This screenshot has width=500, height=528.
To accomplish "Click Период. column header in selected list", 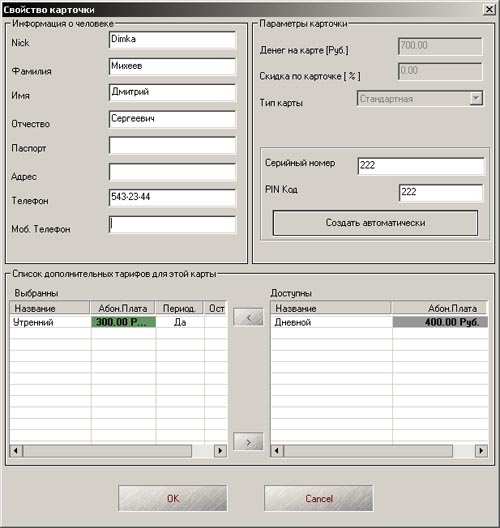I will pos(179,308).
